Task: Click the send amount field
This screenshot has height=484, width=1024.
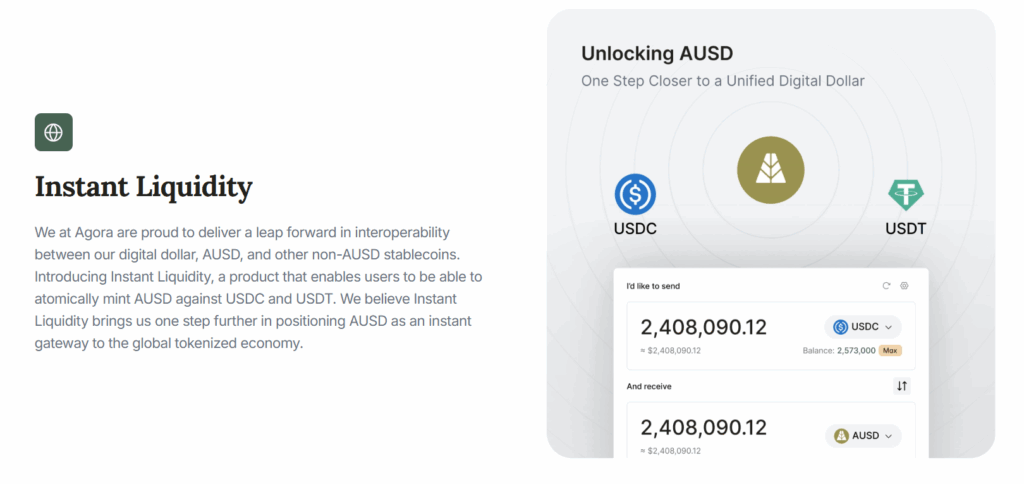Action: tap(704, 327)
